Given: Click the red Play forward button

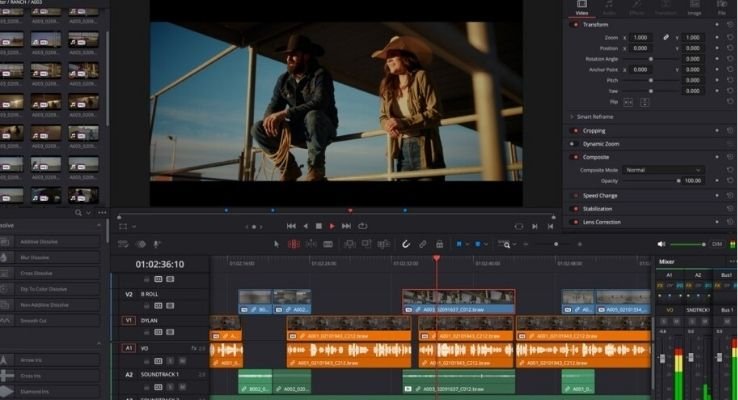Looking at the screenshot, I should pyautogui.click(x=332, y=226).
